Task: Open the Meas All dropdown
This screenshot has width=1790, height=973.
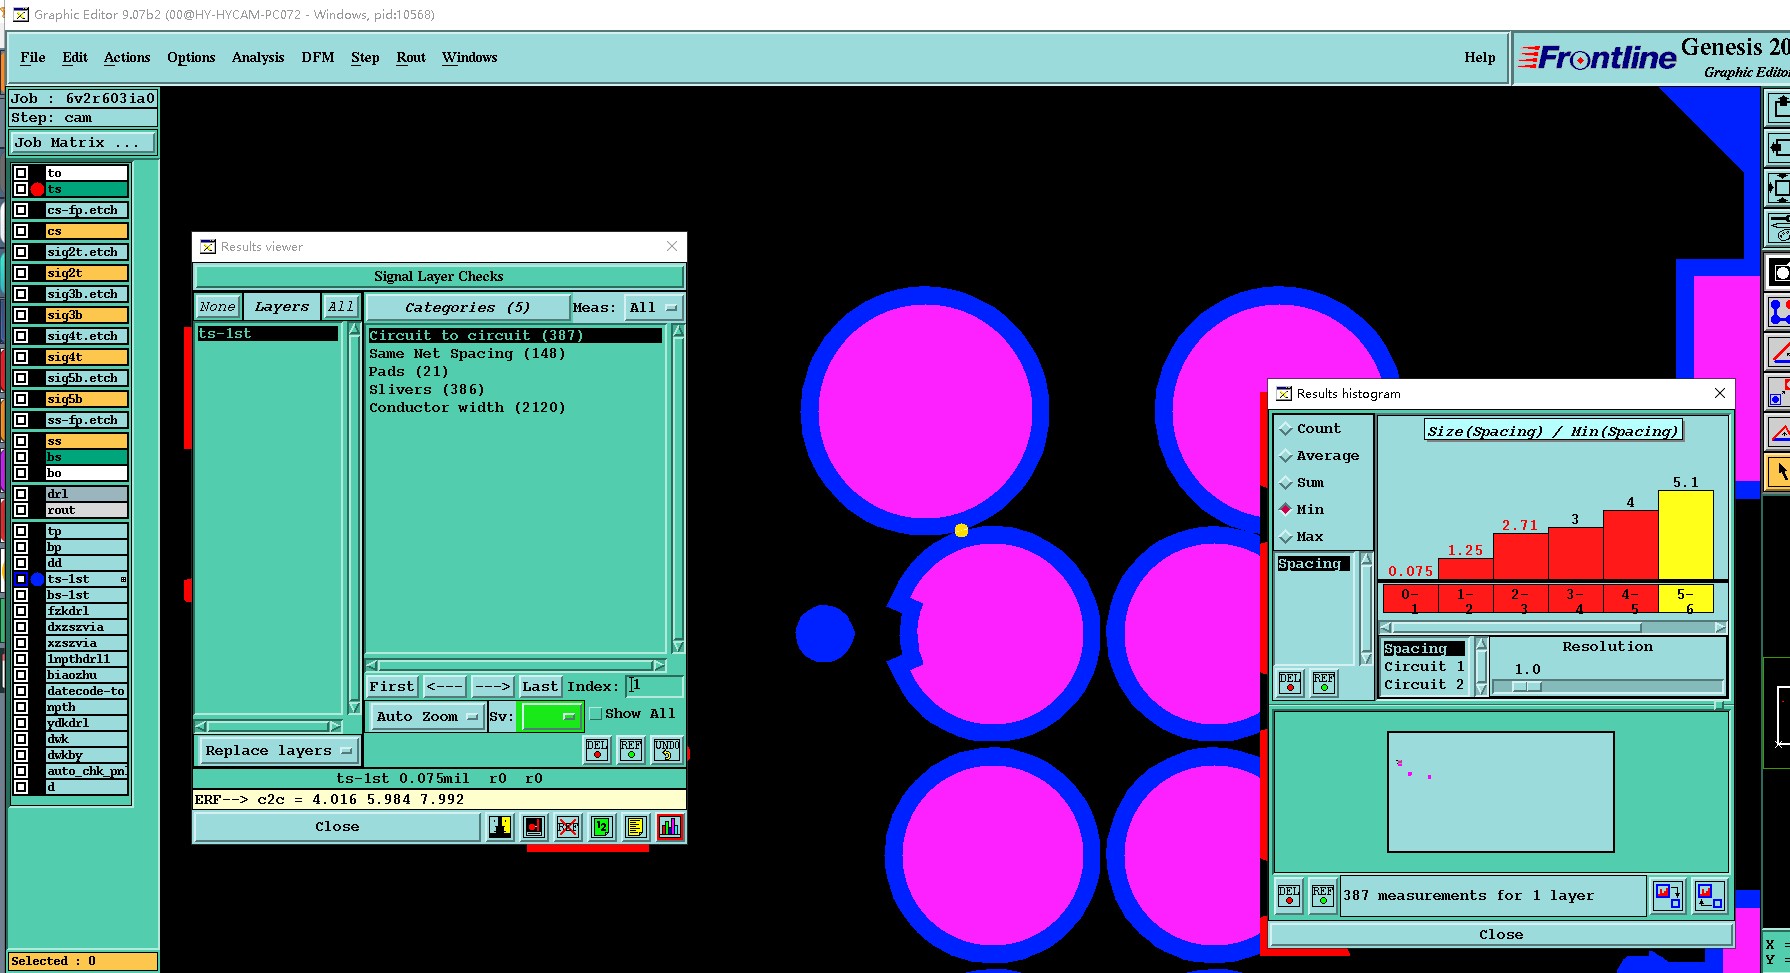Action: pyautogui.click(x=654, y=308)
